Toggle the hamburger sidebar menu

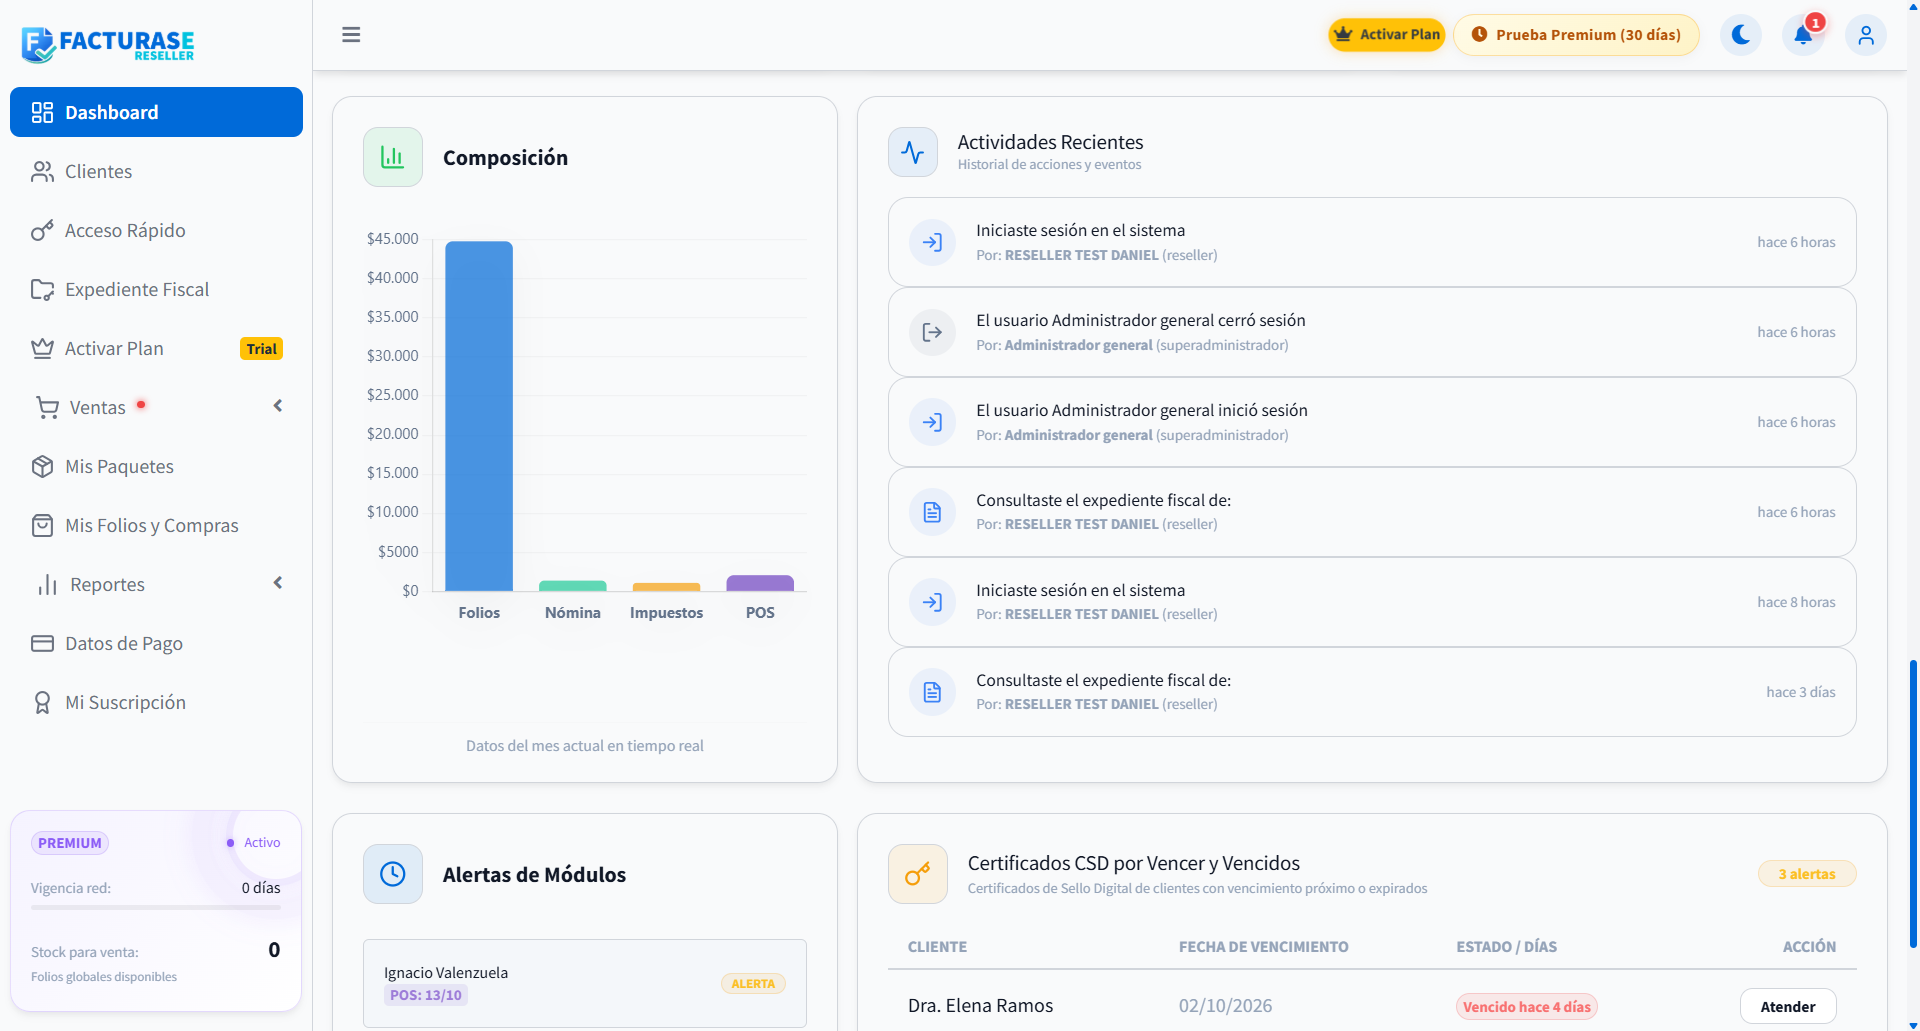[351, 35]
